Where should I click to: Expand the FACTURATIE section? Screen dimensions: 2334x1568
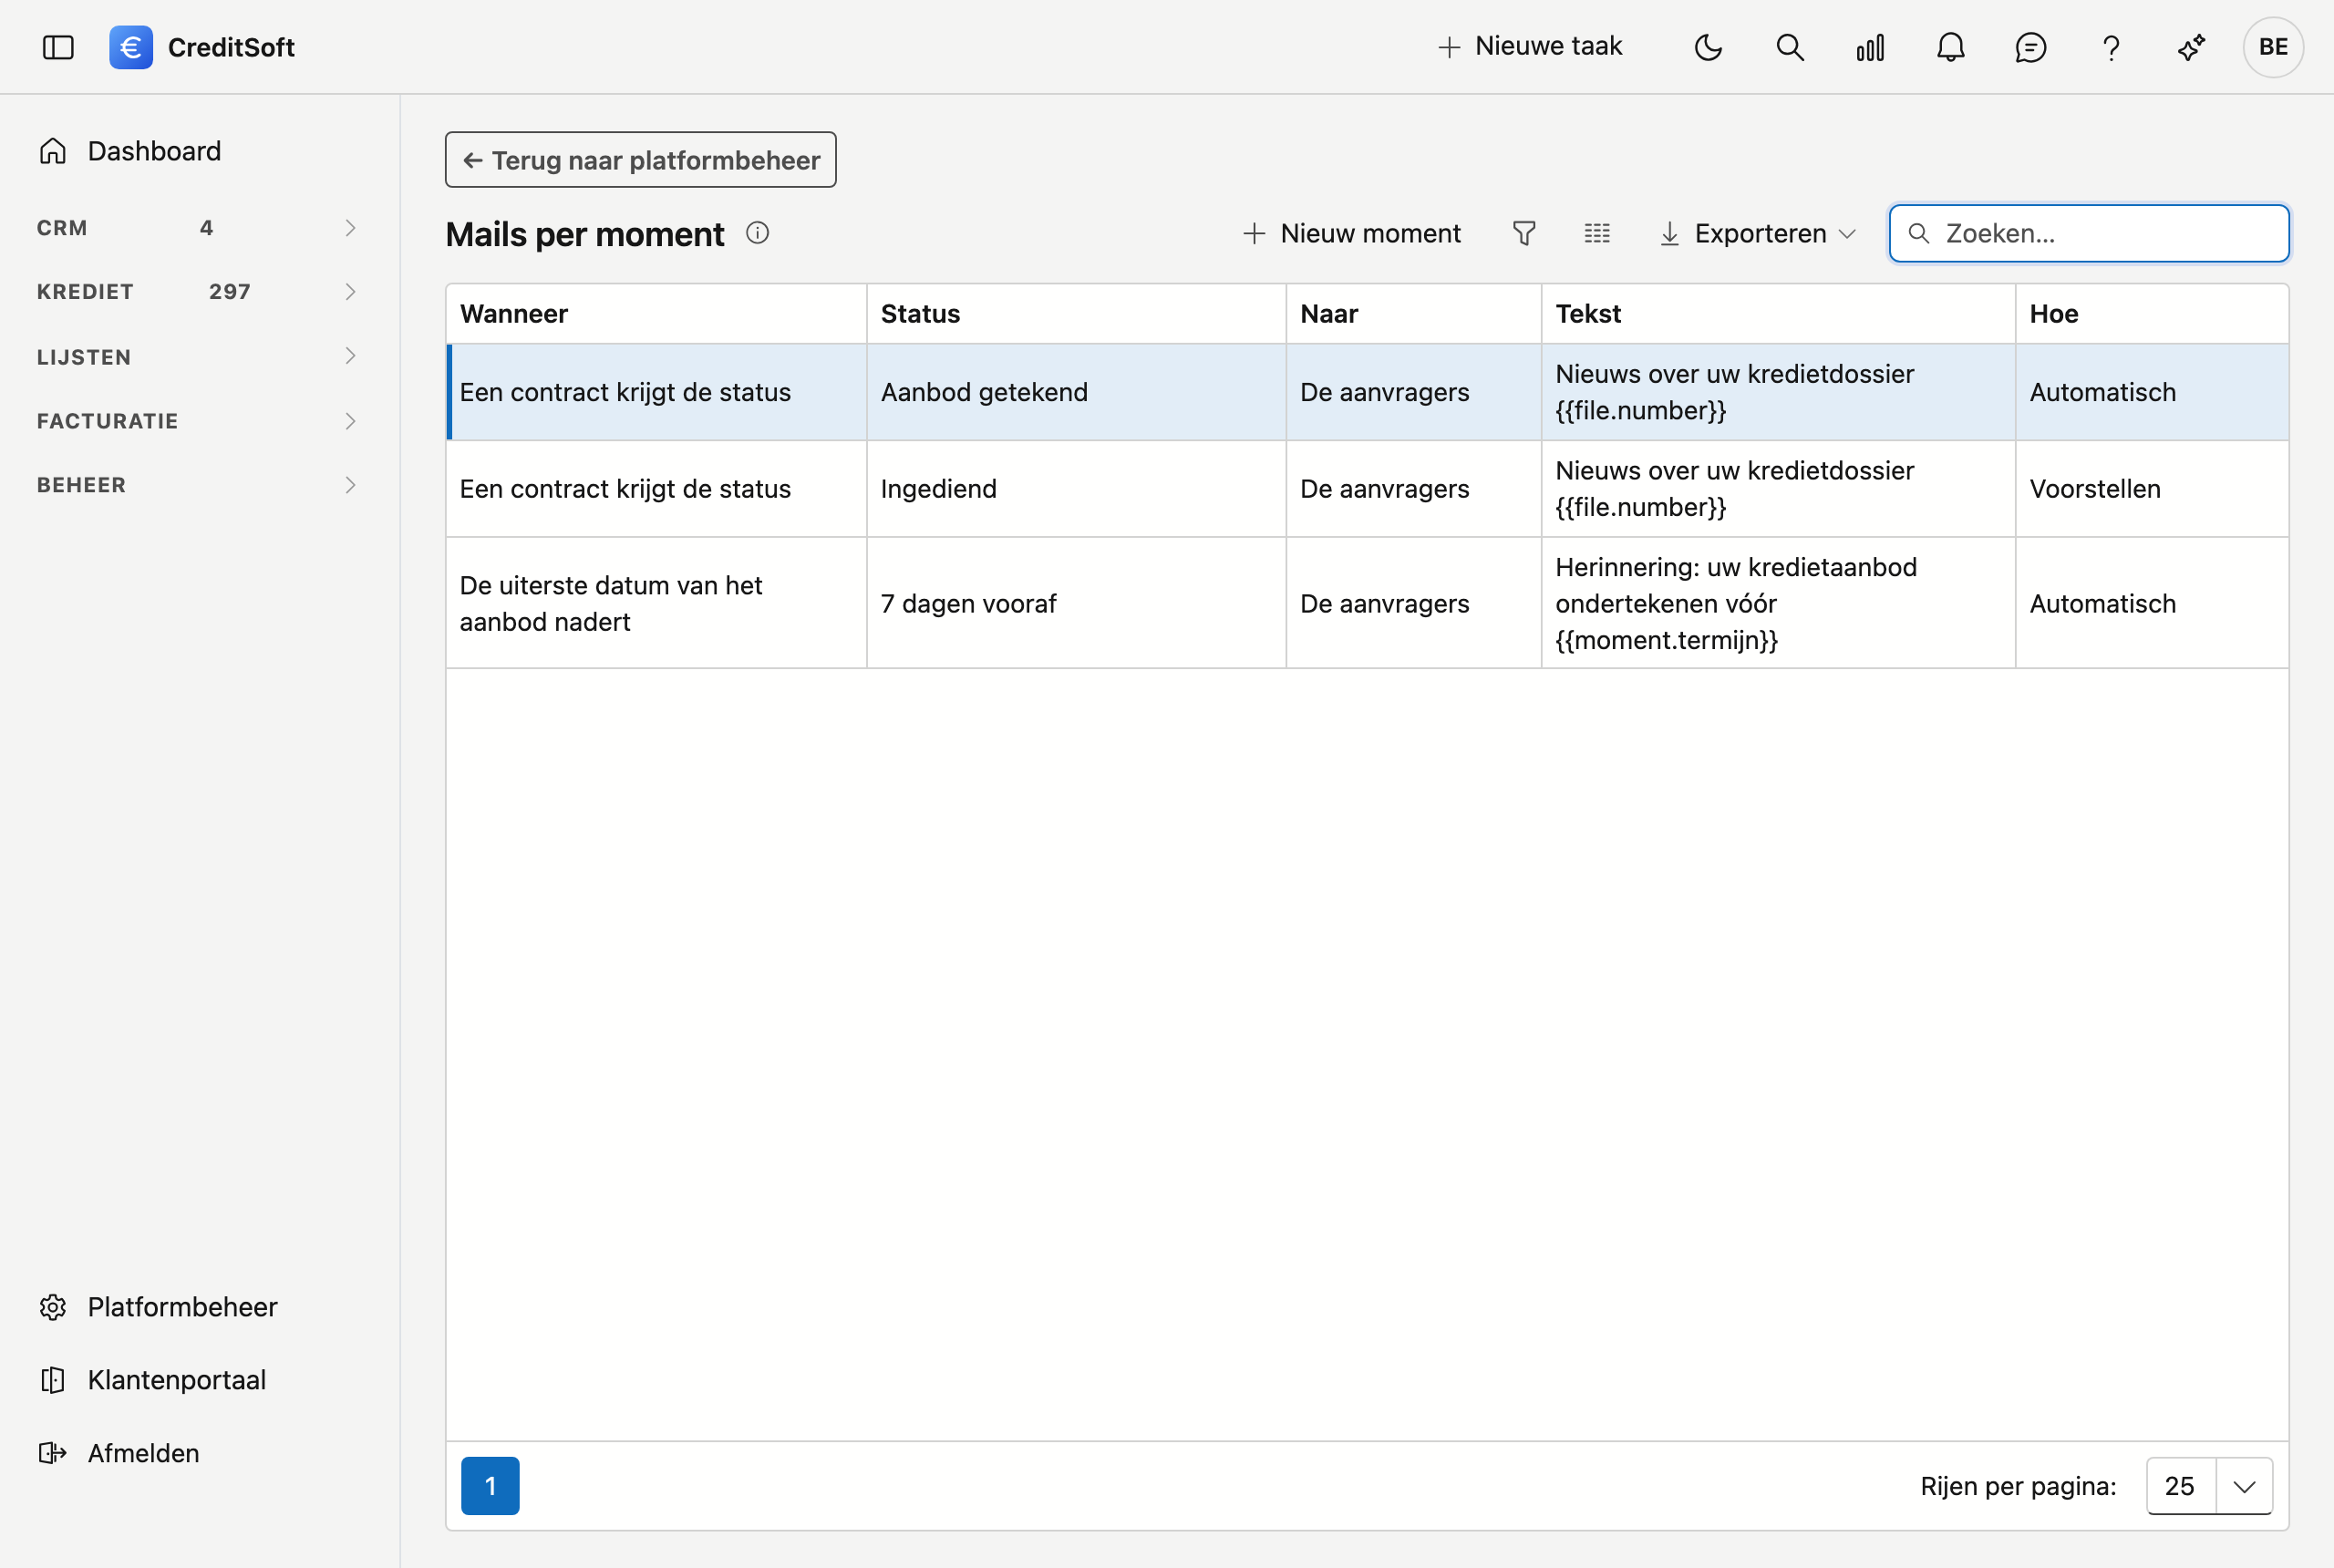[198, 421]
